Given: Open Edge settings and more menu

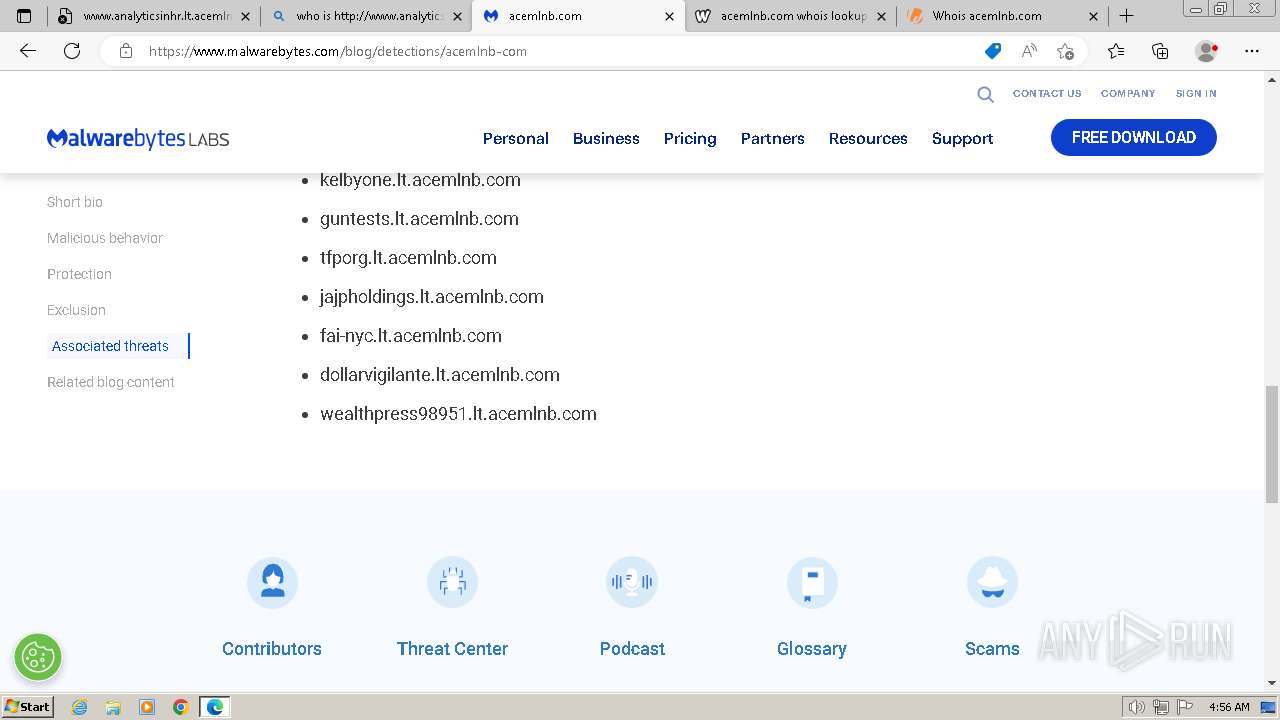Looking at the screenshot, I should point(1252,51).
